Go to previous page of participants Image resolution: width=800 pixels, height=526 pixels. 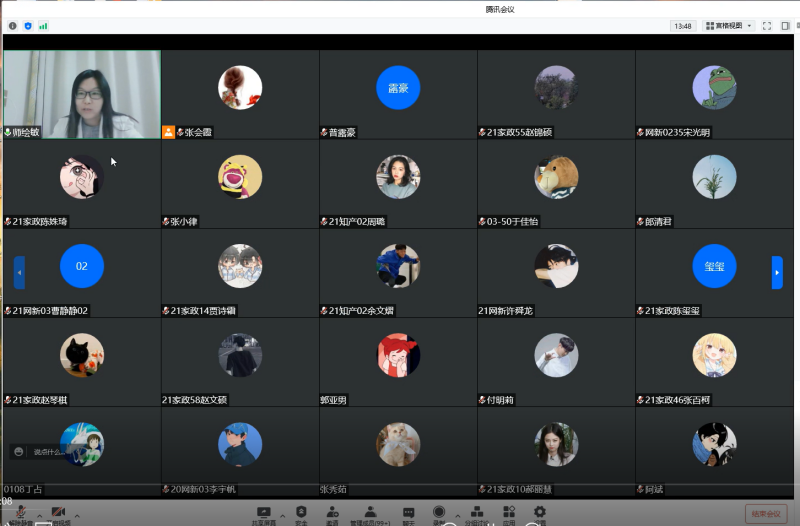(19, 272)
